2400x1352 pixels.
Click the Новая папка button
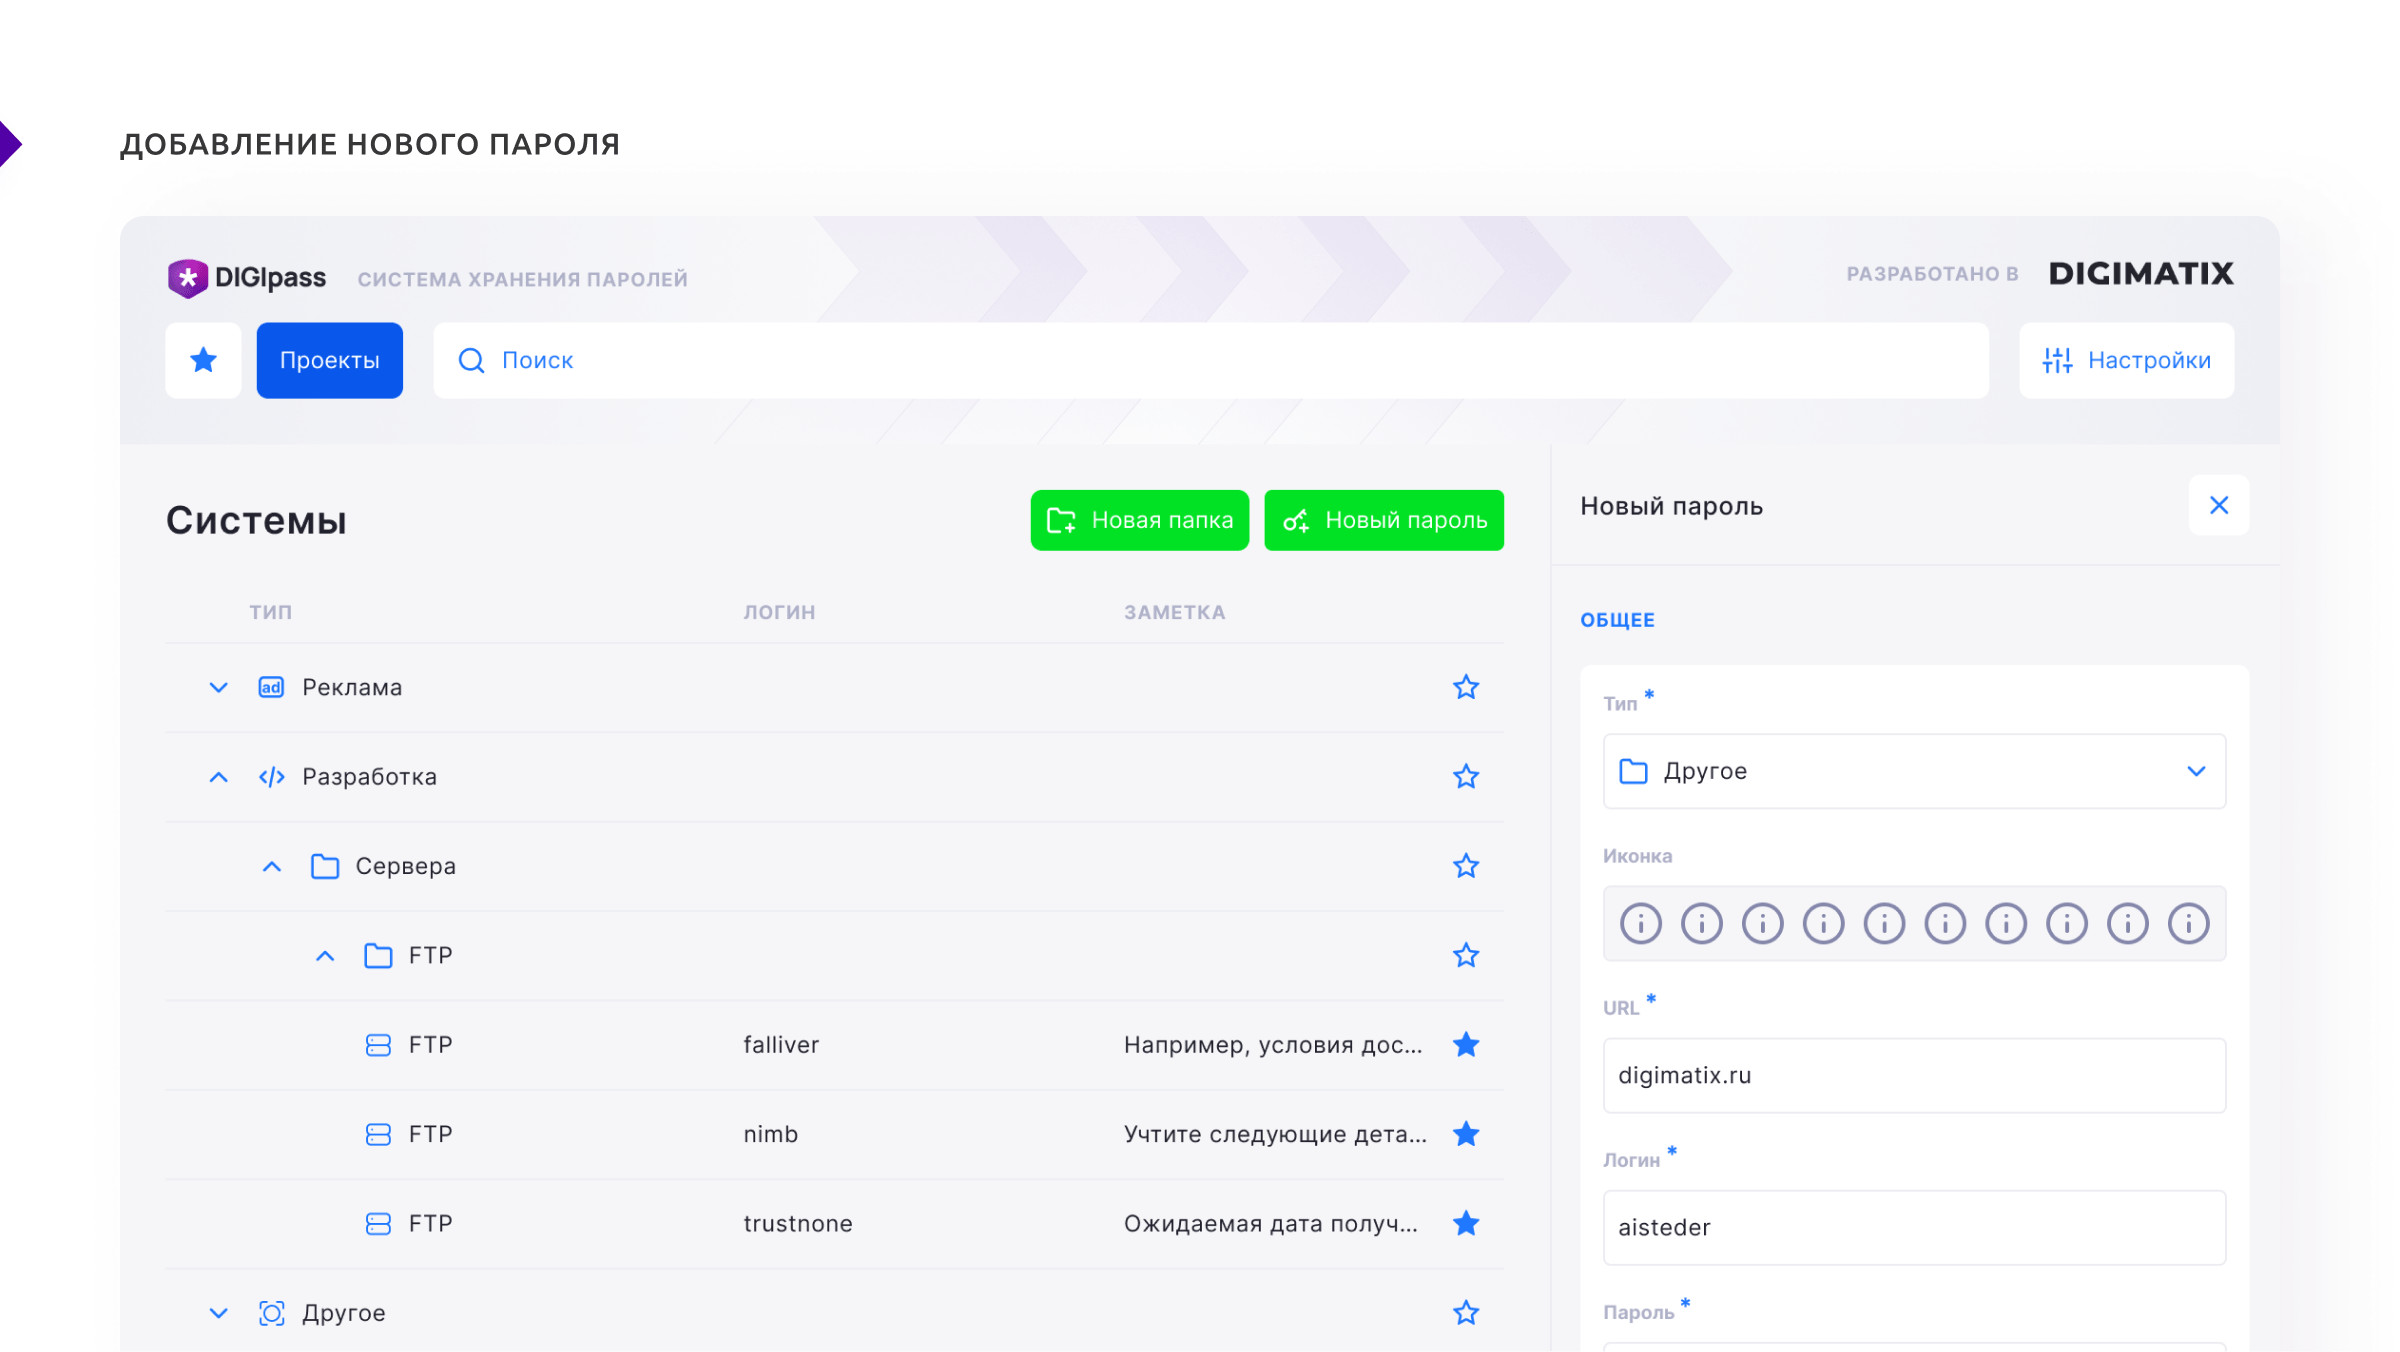pyautogui.click(x=1139, y=520)
